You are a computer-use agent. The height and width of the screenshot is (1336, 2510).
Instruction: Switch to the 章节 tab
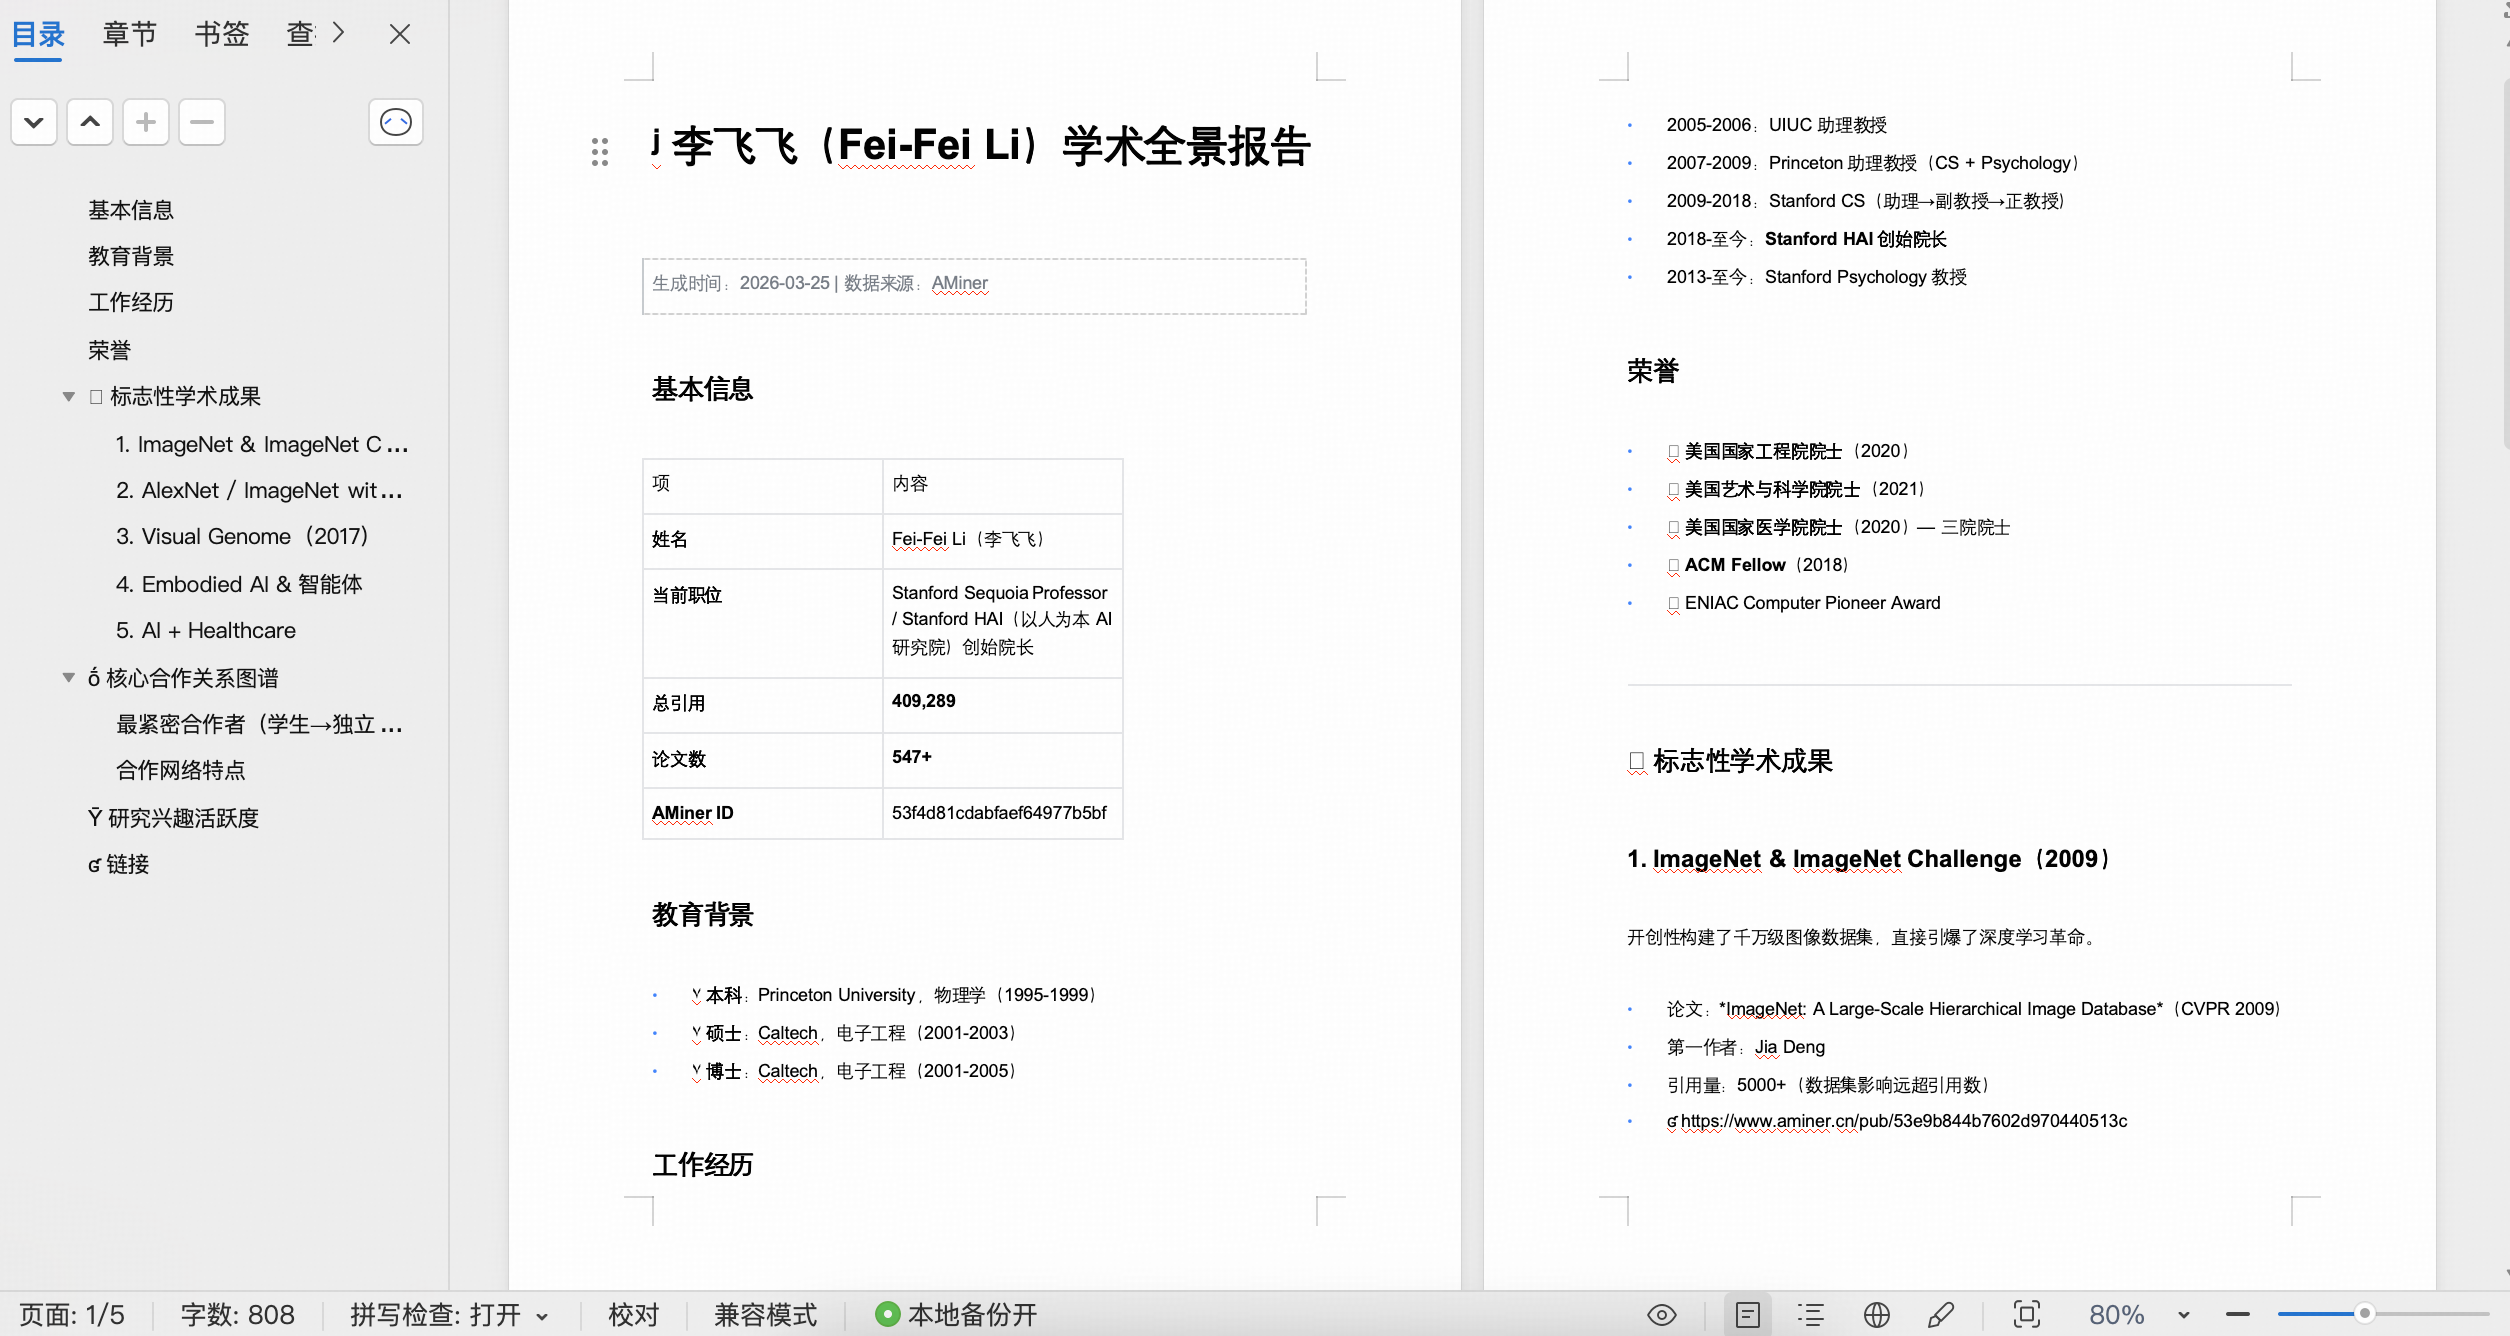[x=130, y=34]
